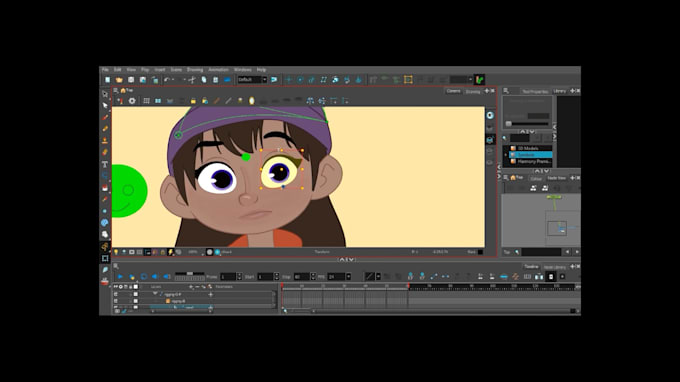680x382 pixels.
Task: Click the Library search input field
Action: 520,138
